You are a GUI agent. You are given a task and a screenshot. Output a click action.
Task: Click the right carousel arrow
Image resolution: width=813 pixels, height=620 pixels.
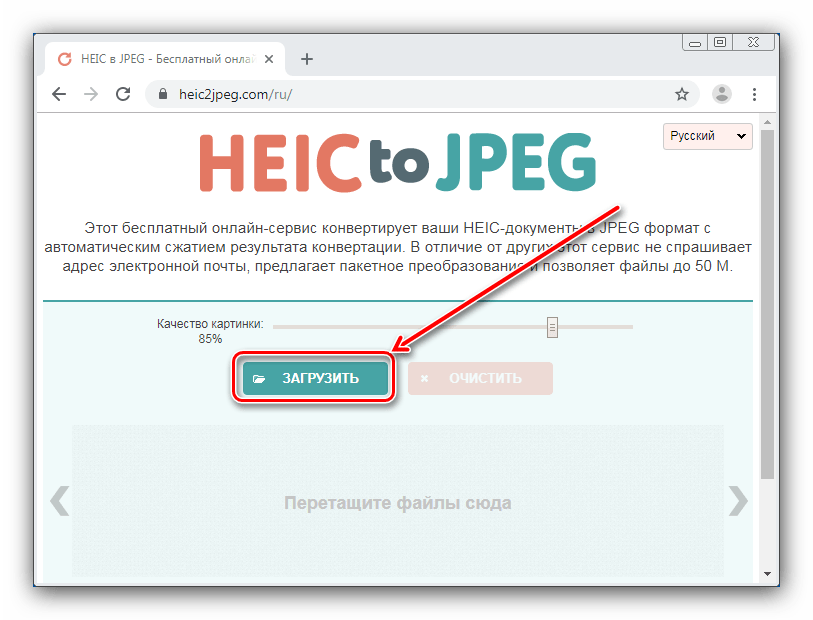[738, 501]
